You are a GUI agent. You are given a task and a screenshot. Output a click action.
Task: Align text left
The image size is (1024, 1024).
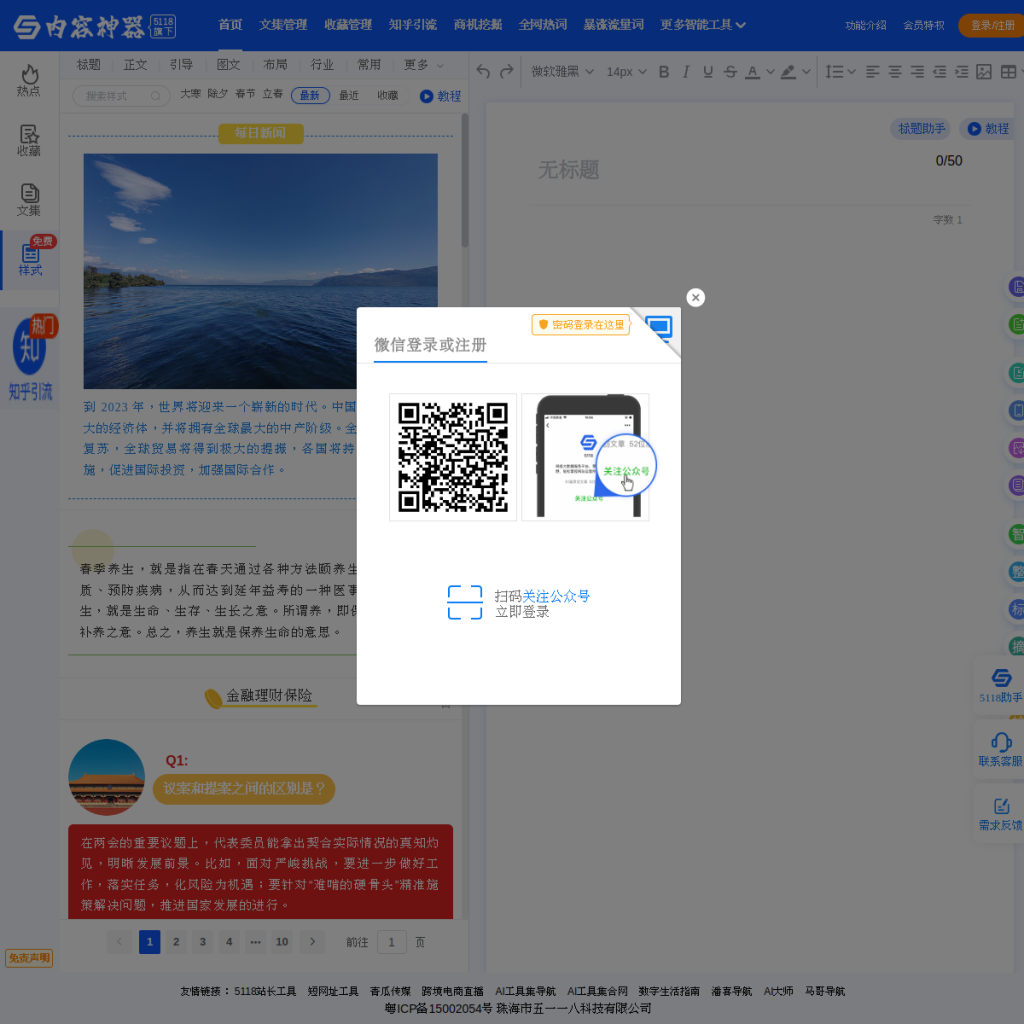(872, 72)
